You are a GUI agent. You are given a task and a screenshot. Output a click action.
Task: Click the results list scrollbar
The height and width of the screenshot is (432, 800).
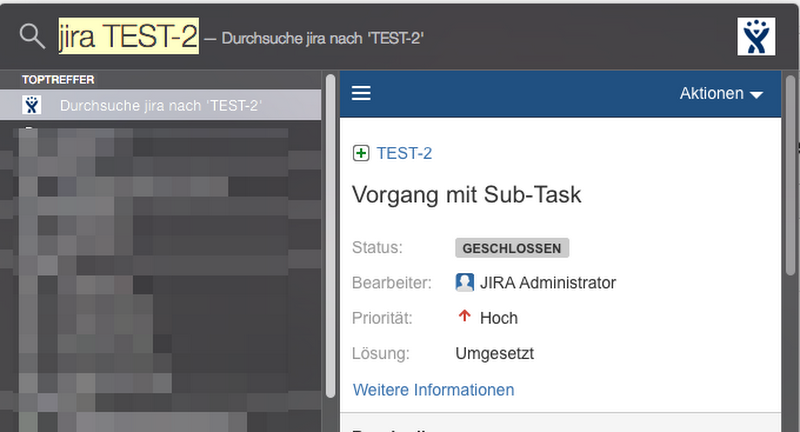331,236
